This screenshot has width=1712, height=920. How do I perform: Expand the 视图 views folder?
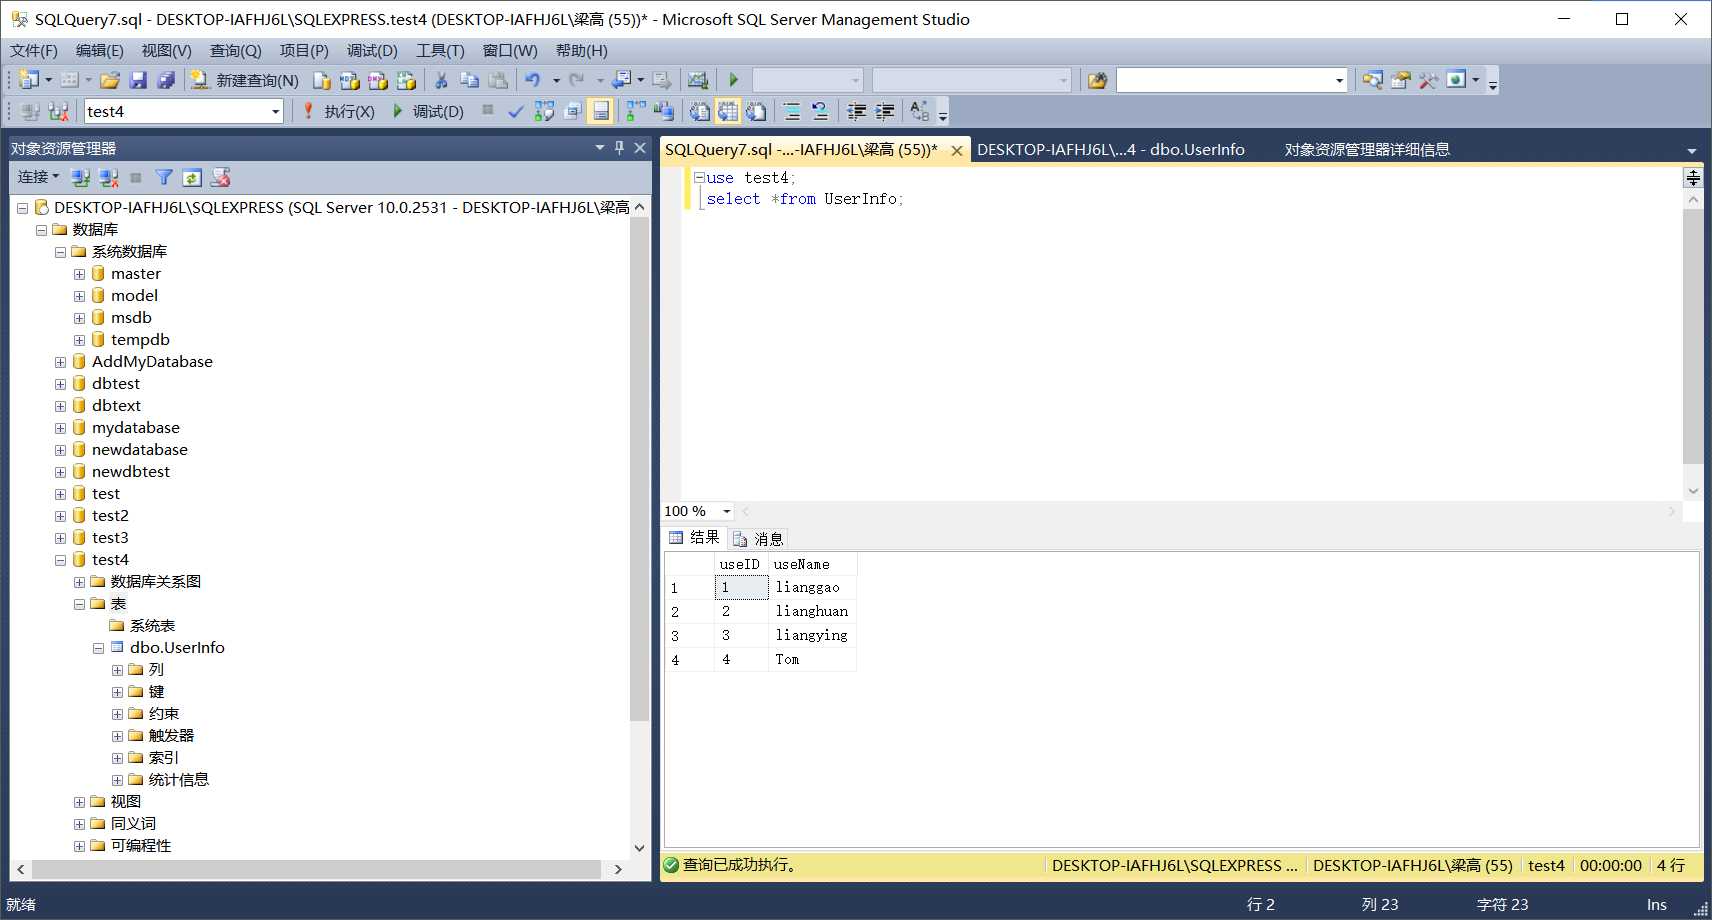click(79, 802)
